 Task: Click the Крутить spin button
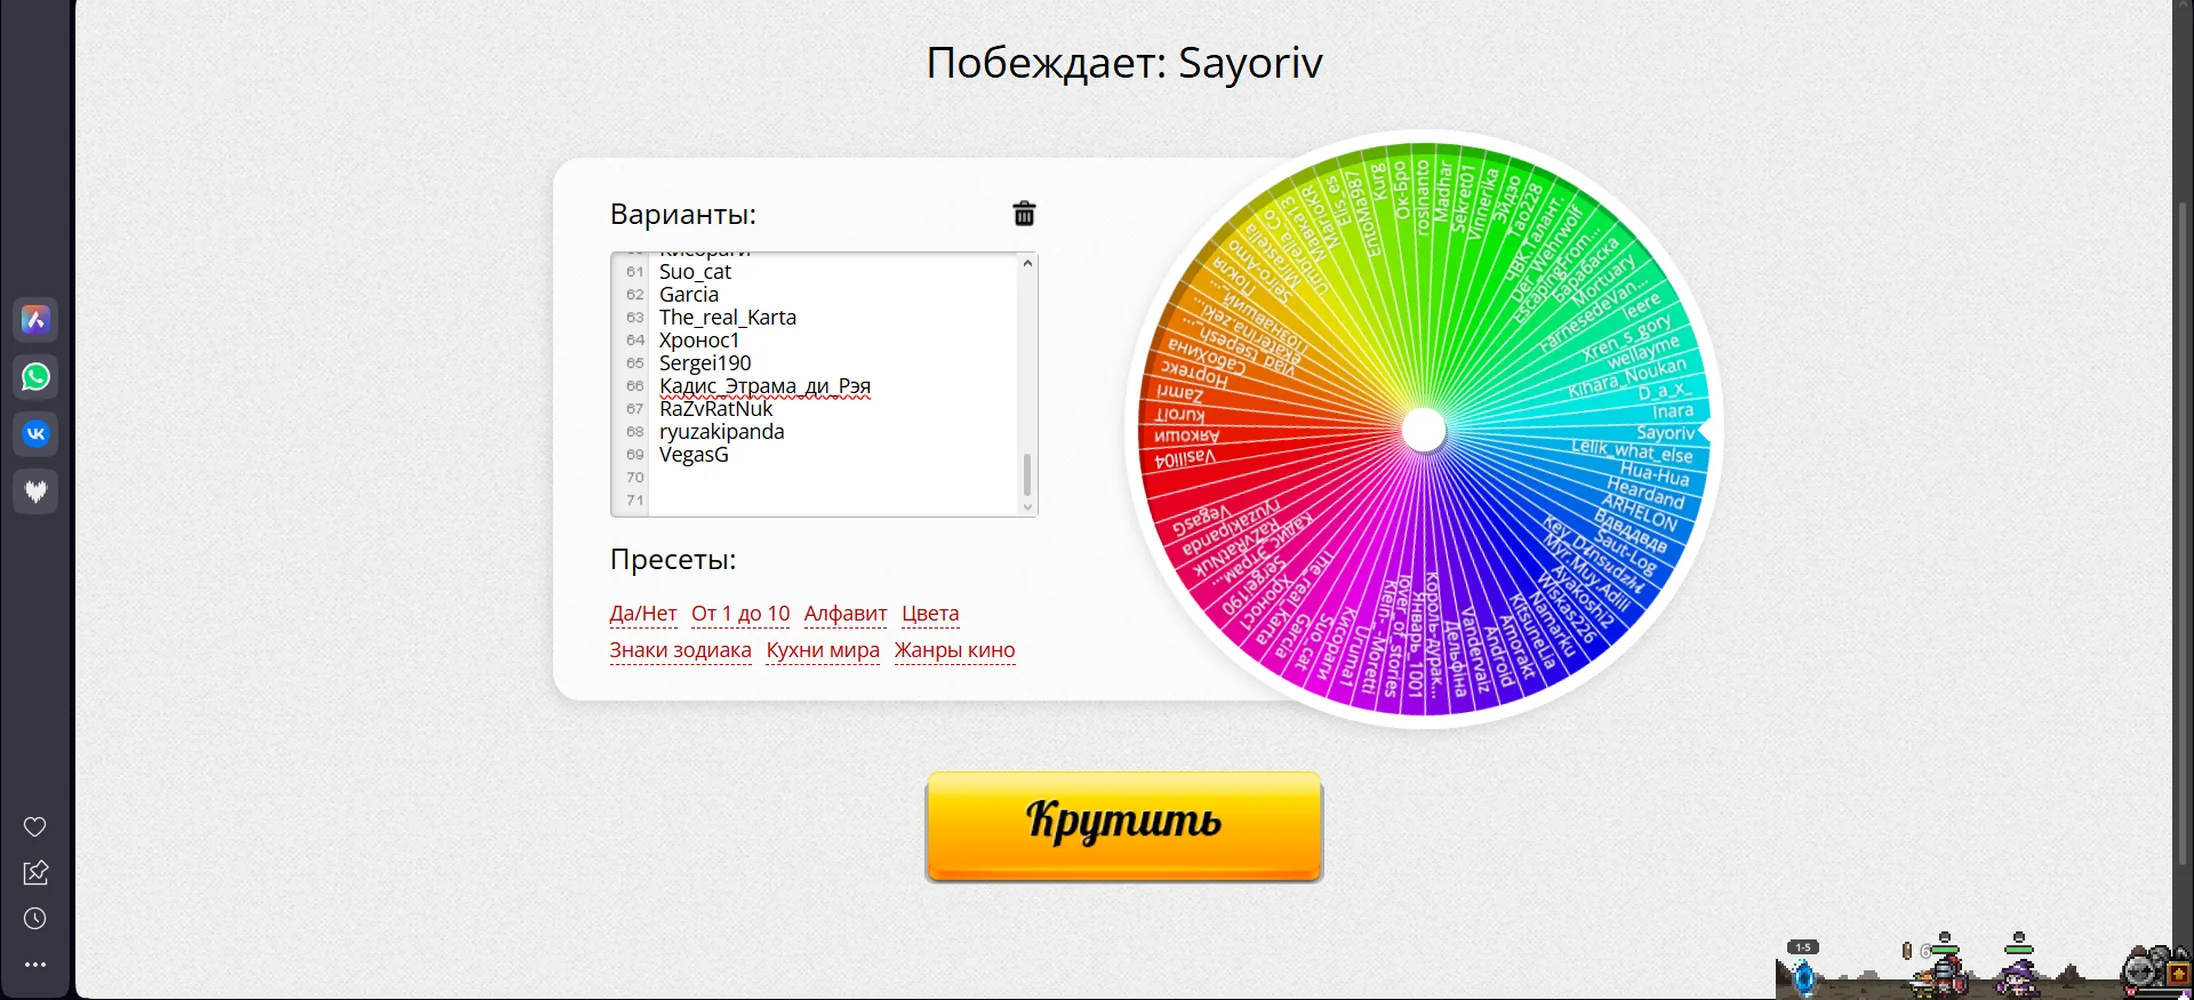(x=1124, y=826)
